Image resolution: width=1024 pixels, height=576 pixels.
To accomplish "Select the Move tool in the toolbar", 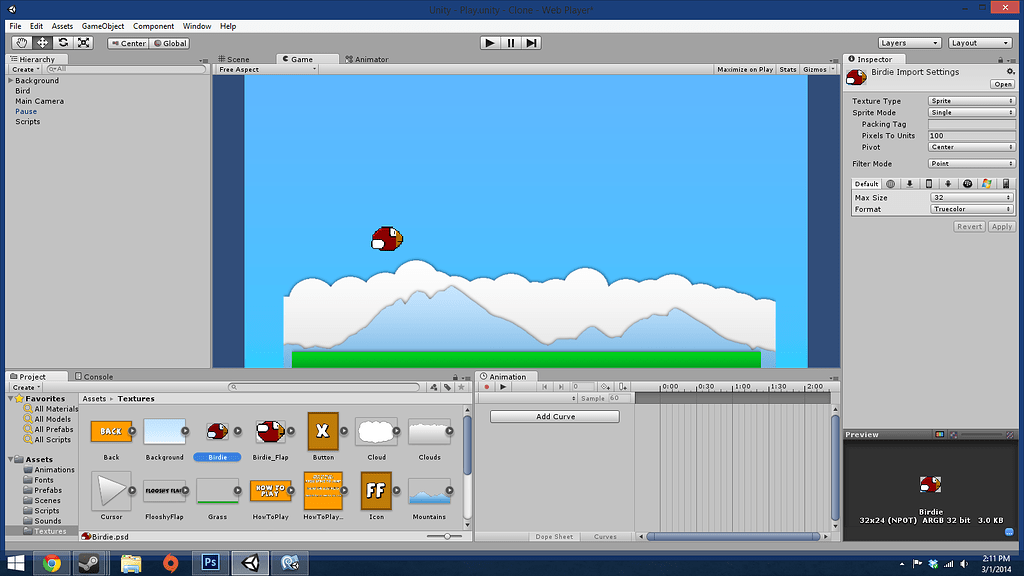I will tap(41, 42).
